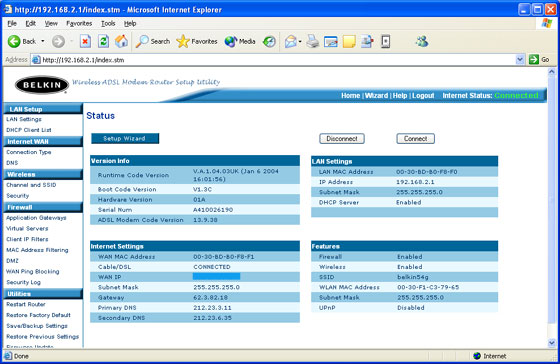Viewport: 560px width, 364px height.
Task: Click the page scrollbar up arrow
Action: [552, 72]
